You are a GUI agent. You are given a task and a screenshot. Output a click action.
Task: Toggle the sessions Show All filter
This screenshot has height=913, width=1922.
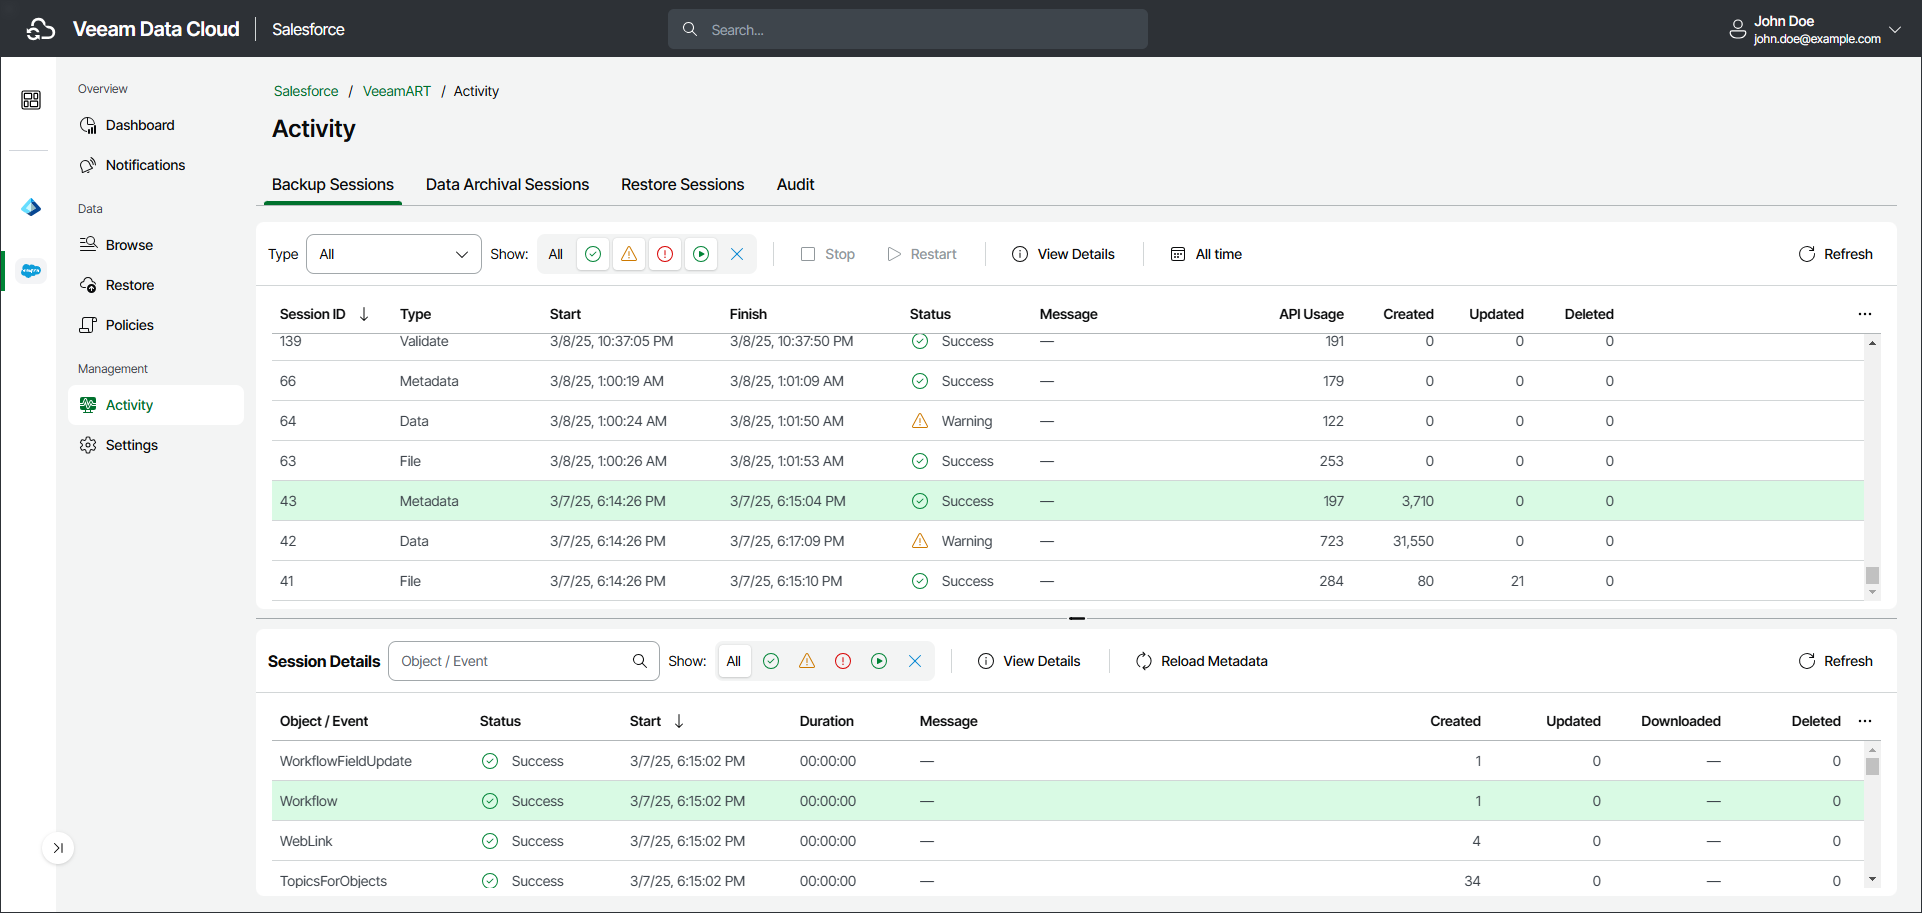(x=556, y=254)
